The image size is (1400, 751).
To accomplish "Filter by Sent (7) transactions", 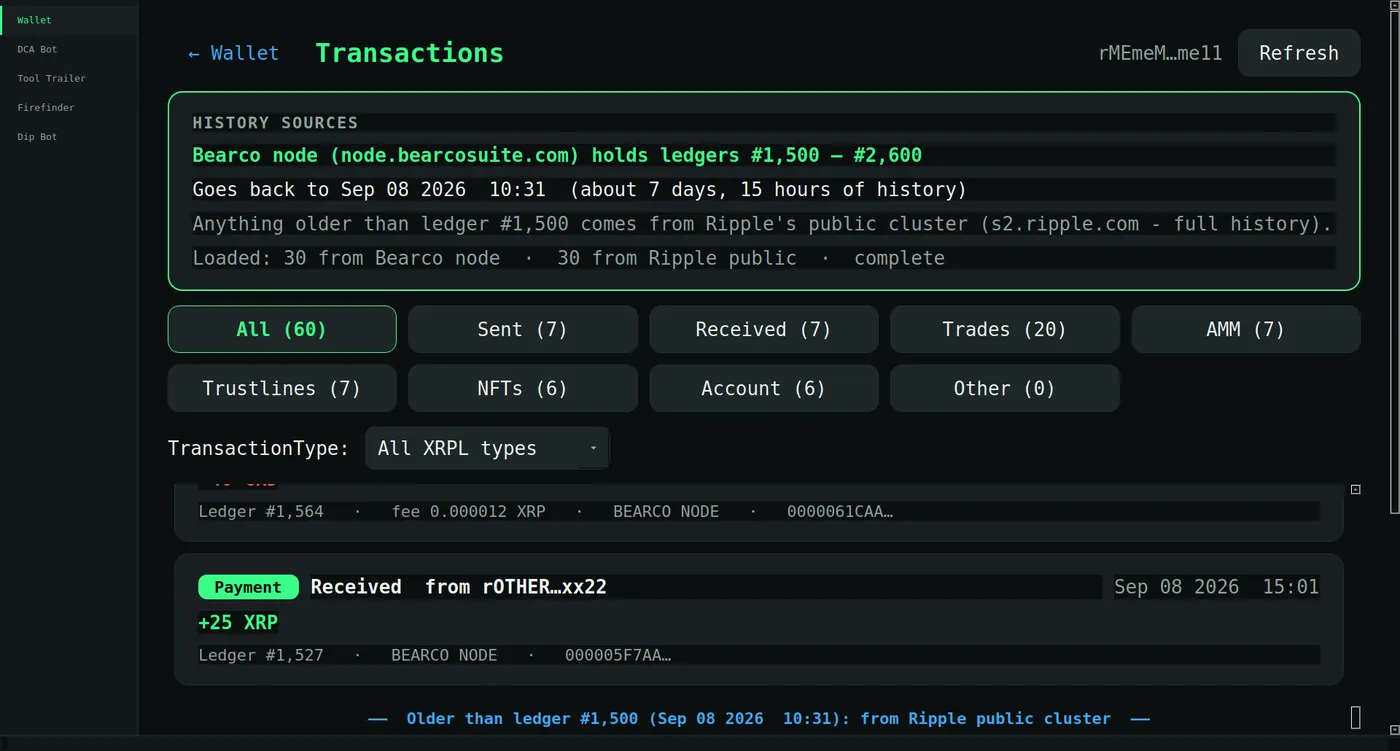I will tap(523, 329).
